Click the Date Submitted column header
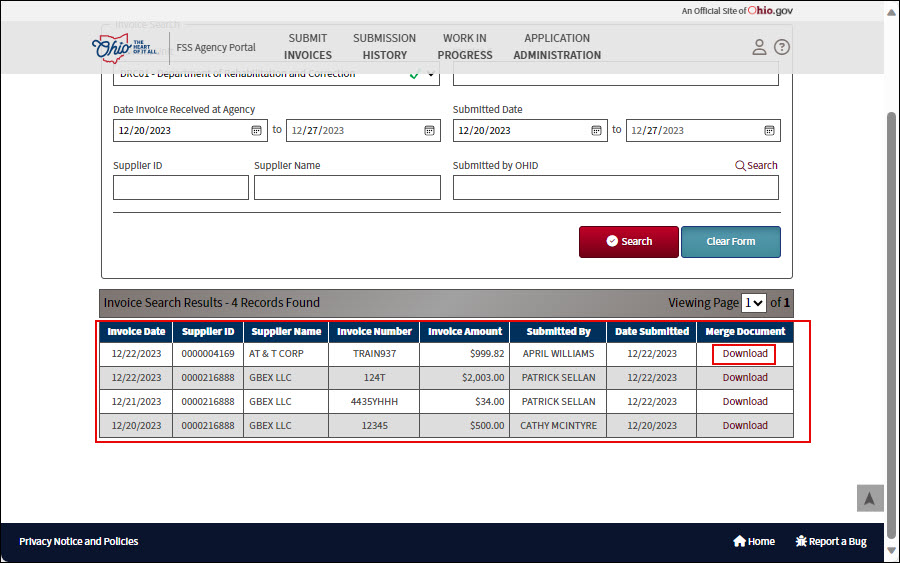 click(x=652, y=332)
